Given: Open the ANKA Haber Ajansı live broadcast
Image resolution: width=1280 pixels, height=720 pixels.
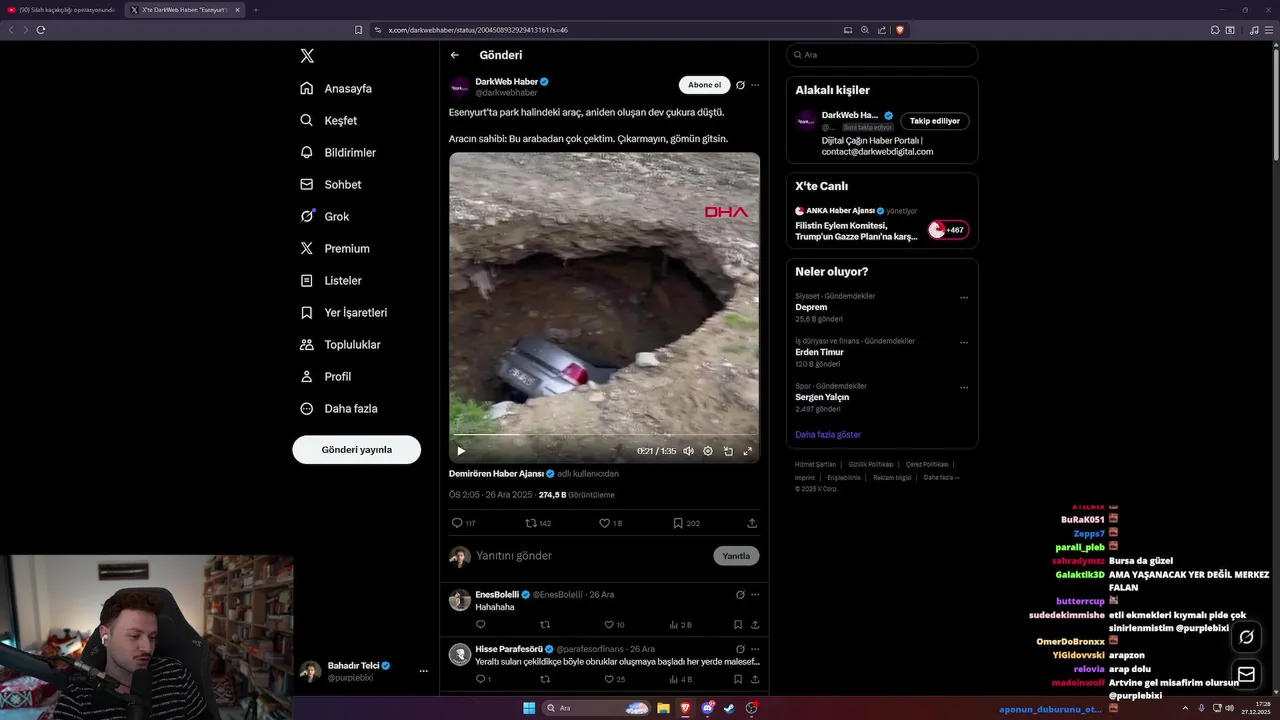Looking at the screenshot, I should (x=882, y=225).
